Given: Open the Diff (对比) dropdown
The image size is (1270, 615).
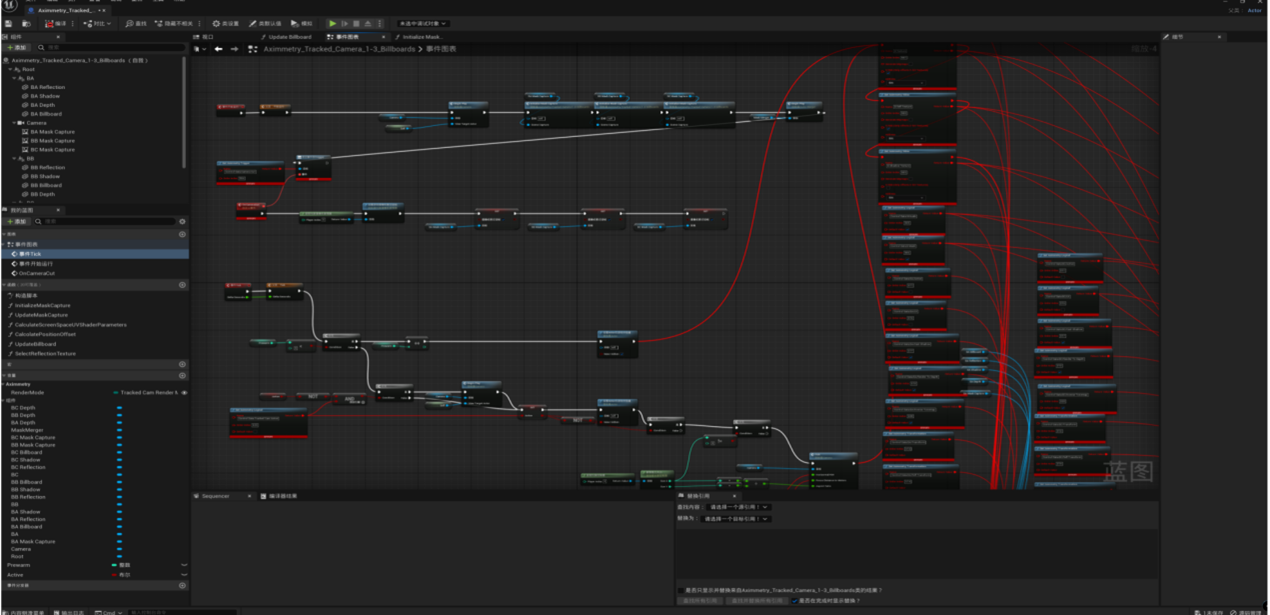Looking at the screenshot, I should 99,23.
